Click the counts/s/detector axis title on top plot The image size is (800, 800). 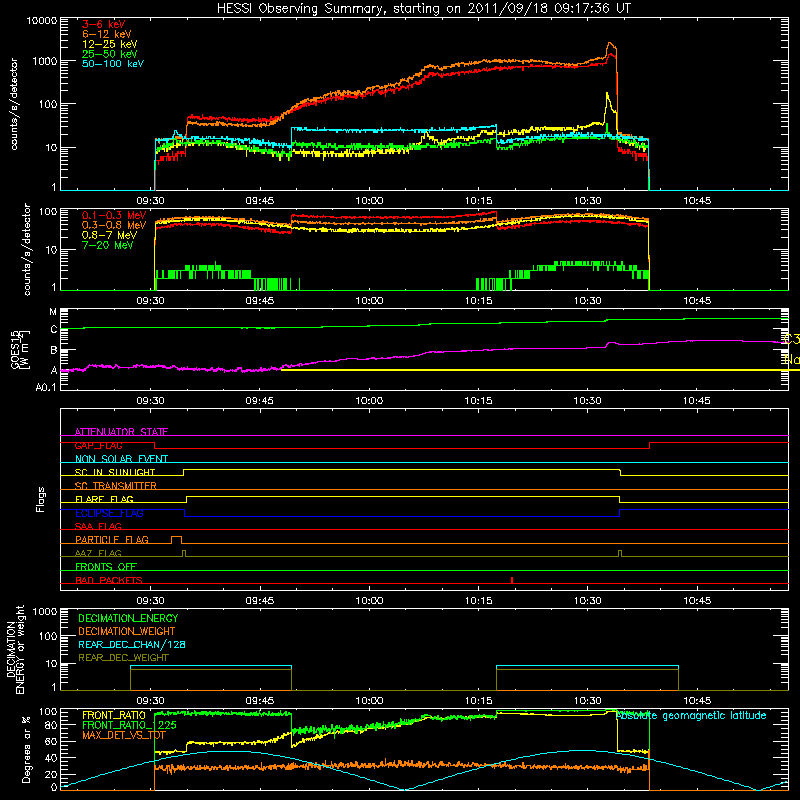(14, 104)
